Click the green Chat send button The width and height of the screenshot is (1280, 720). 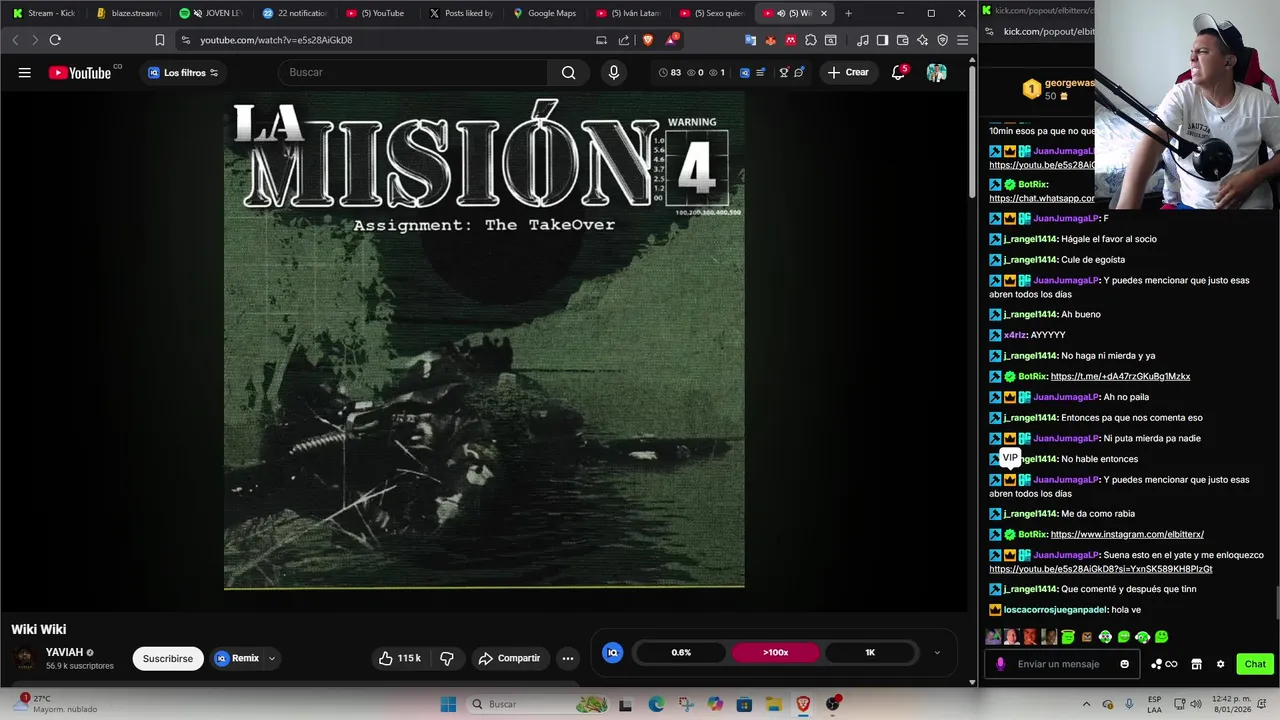1255,664
